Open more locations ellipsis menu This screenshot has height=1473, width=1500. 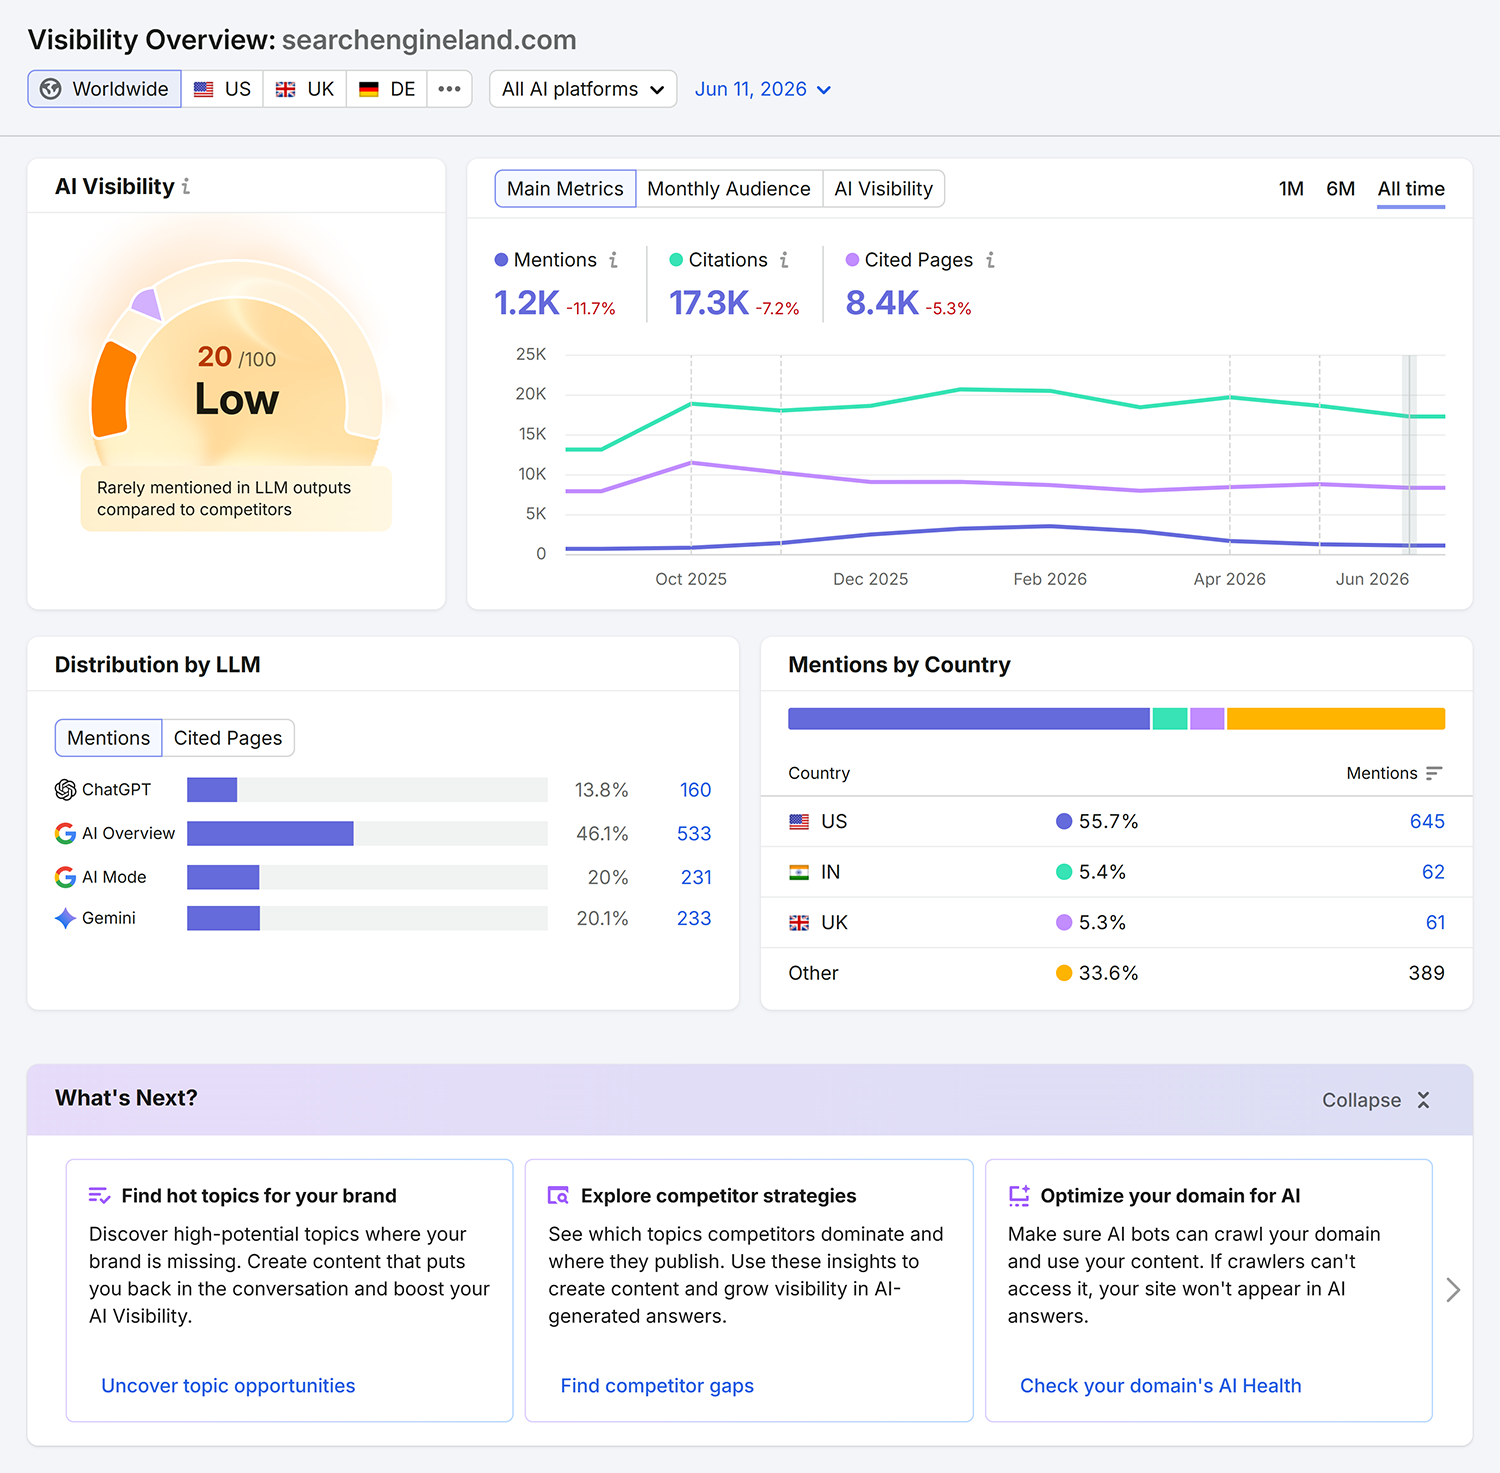click(450, 89)
